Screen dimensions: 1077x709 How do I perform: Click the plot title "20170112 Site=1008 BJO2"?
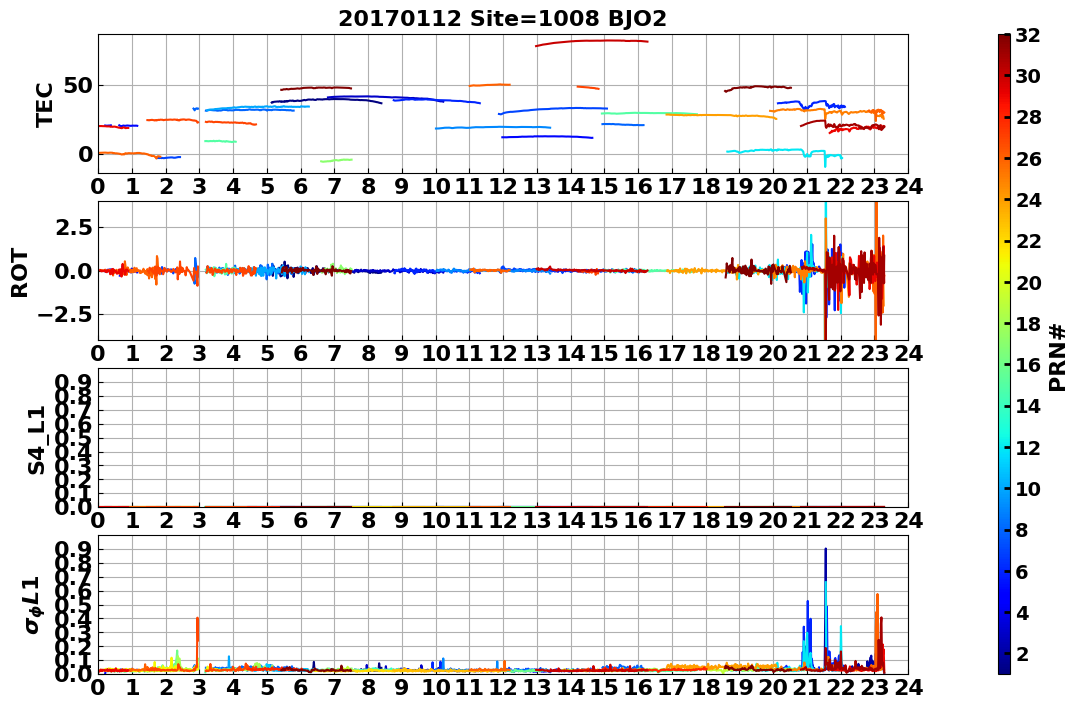tap(502, 19)
